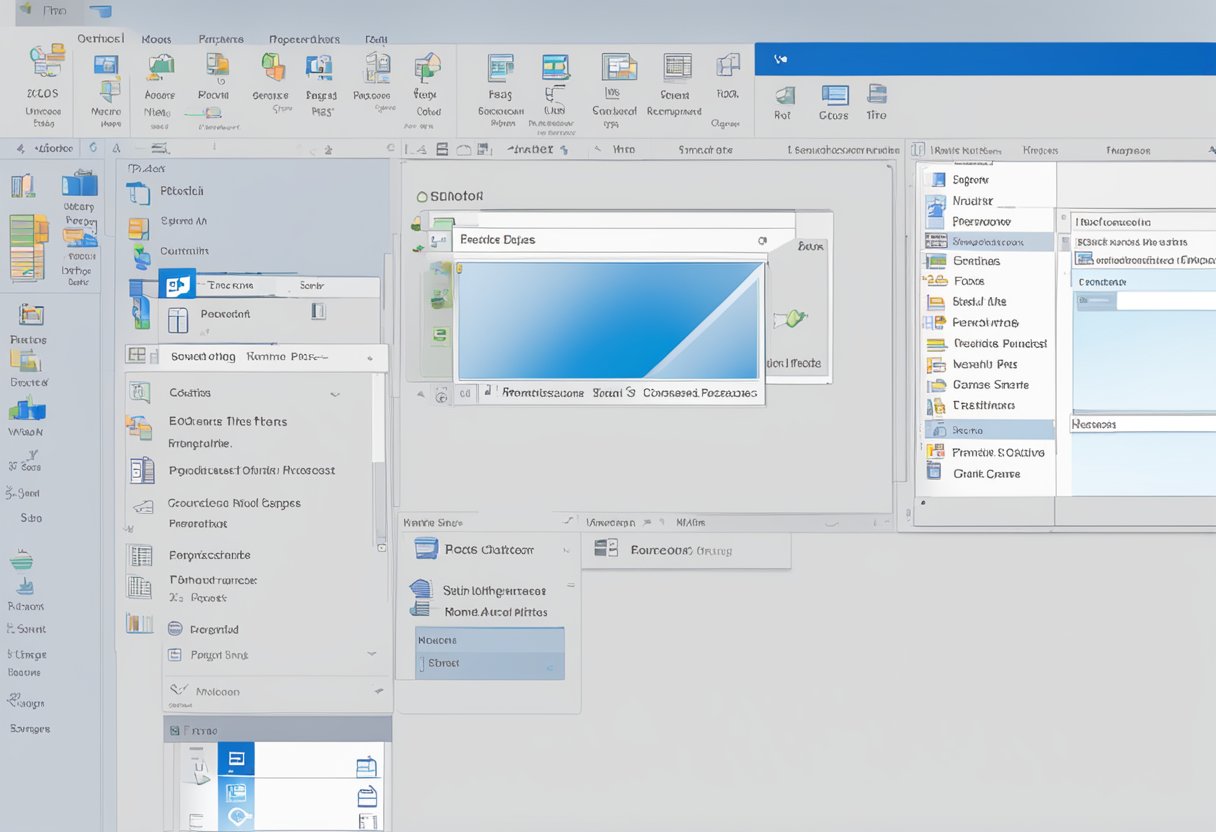
Task: Expand the Molded section at the dialog bottom
Action: 377,690
